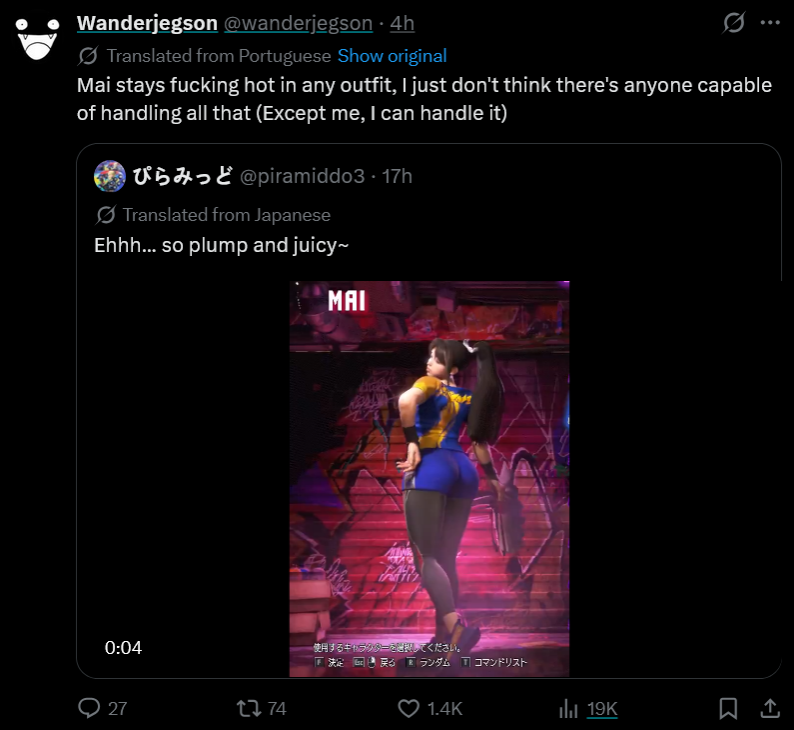Click the Grok icon at top right

click(734, 23)
